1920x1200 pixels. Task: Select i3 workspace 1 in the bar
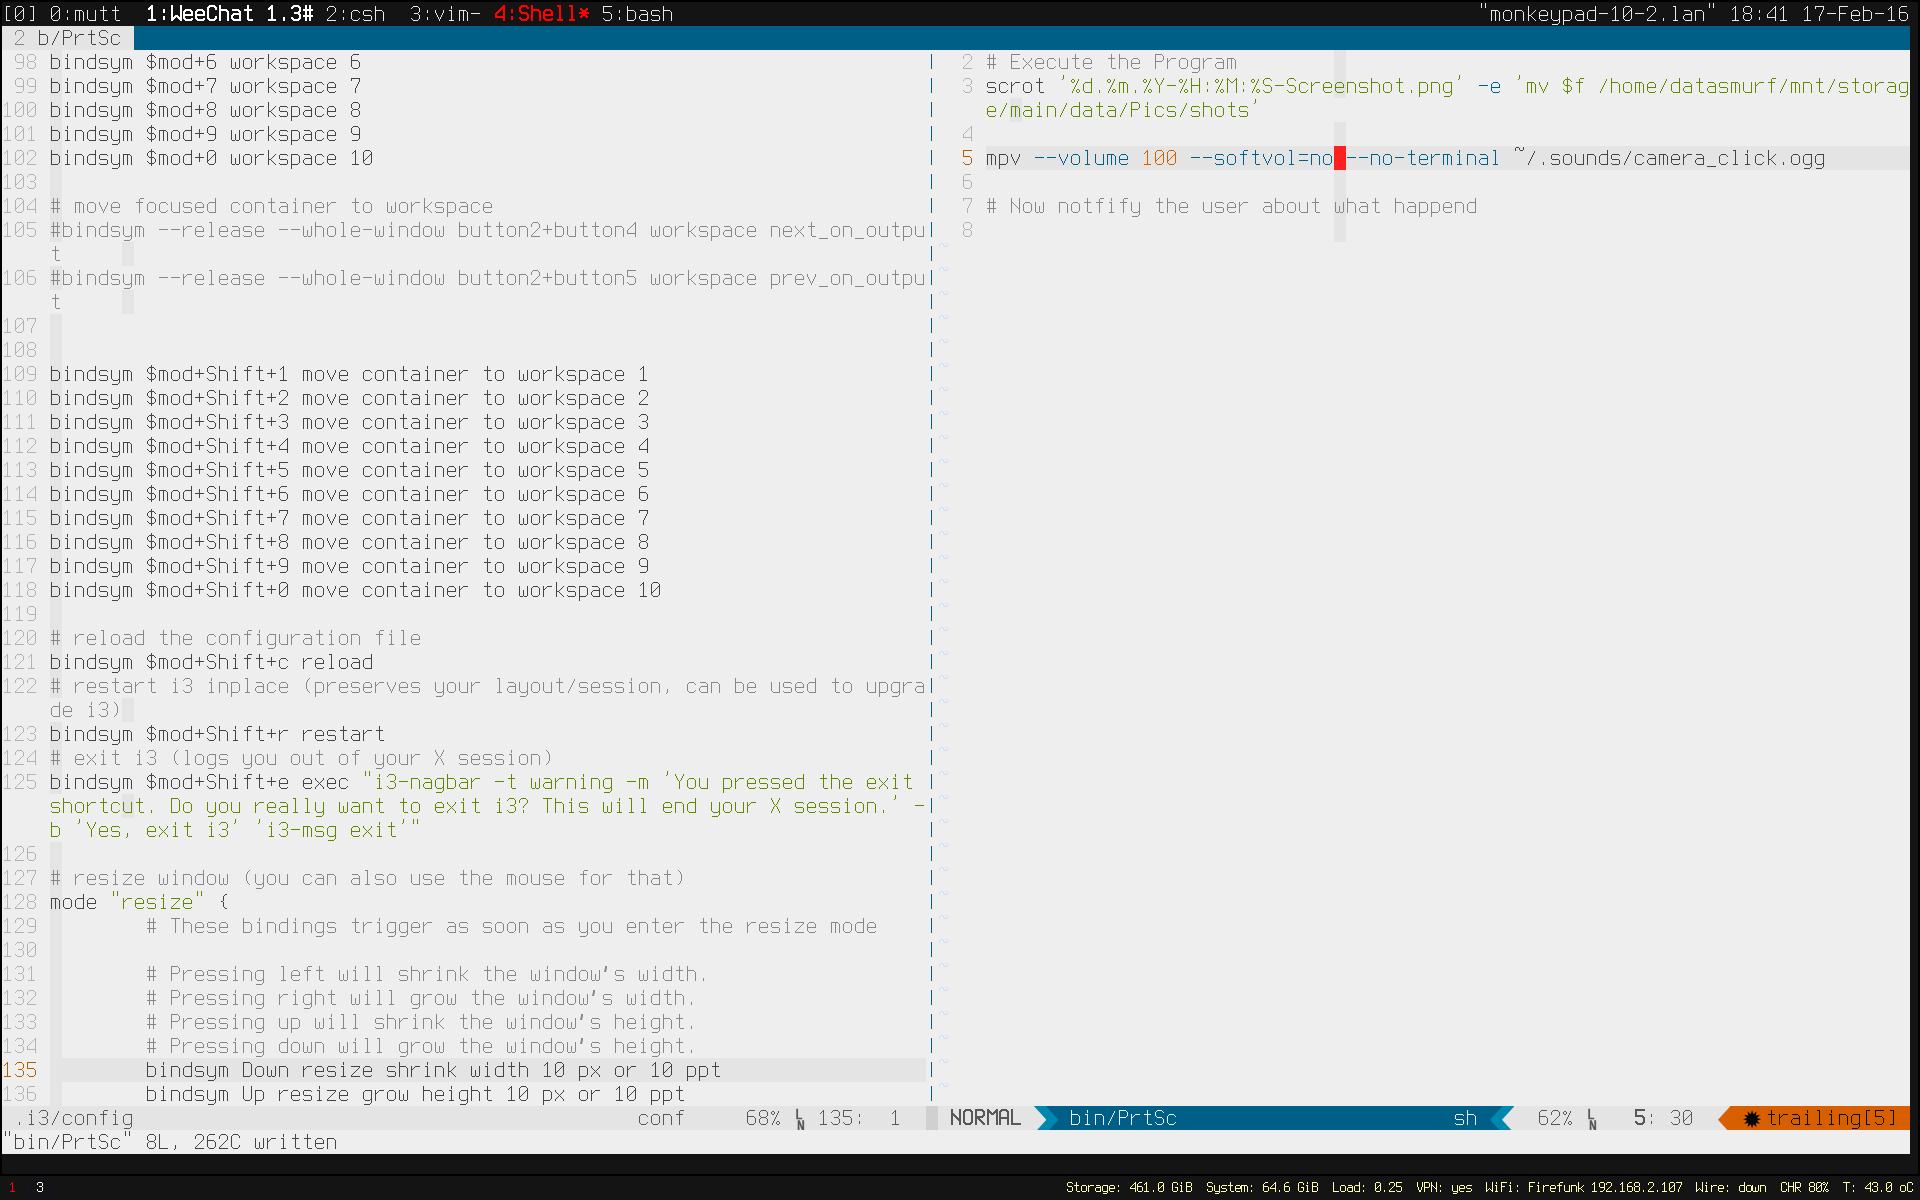[x=12, y=1187]
